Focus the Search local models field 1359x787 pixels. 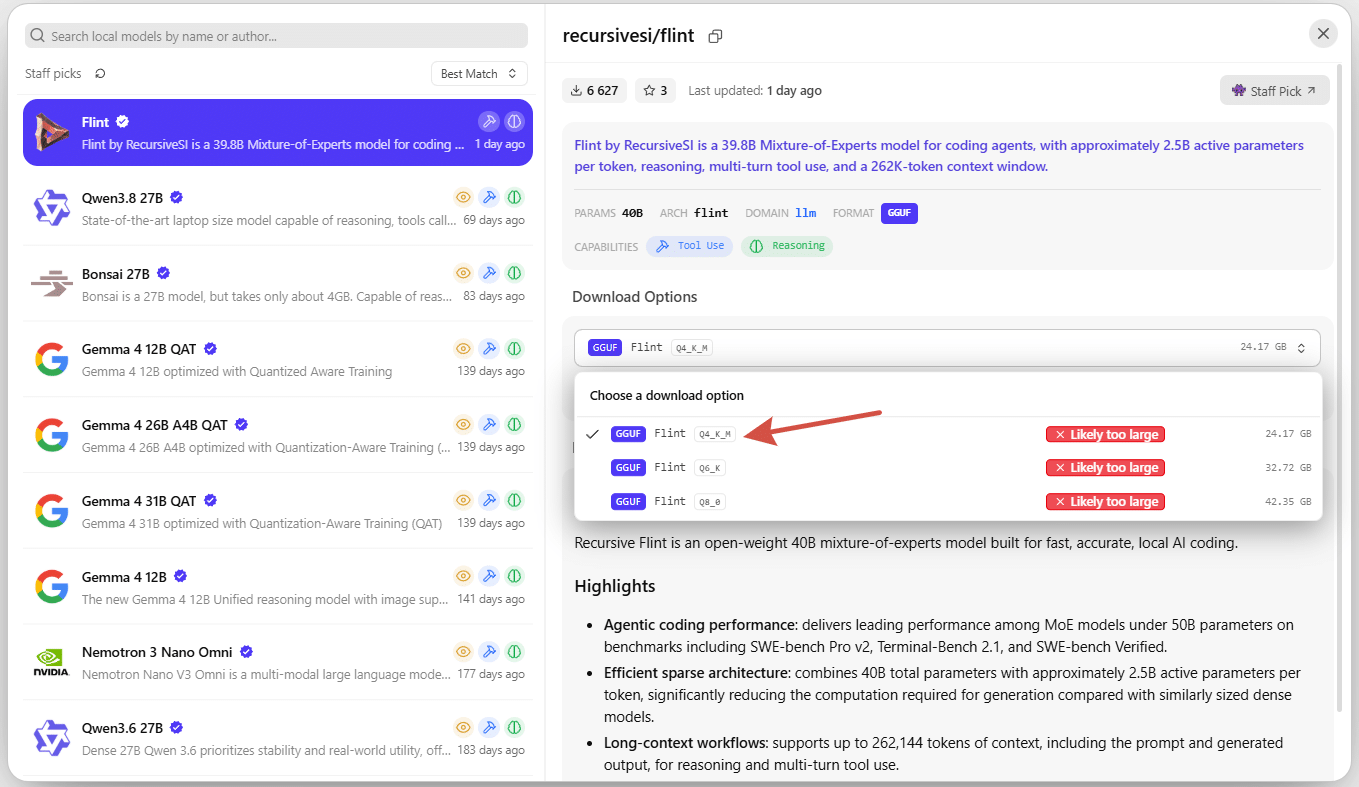(x=276, y=36)
